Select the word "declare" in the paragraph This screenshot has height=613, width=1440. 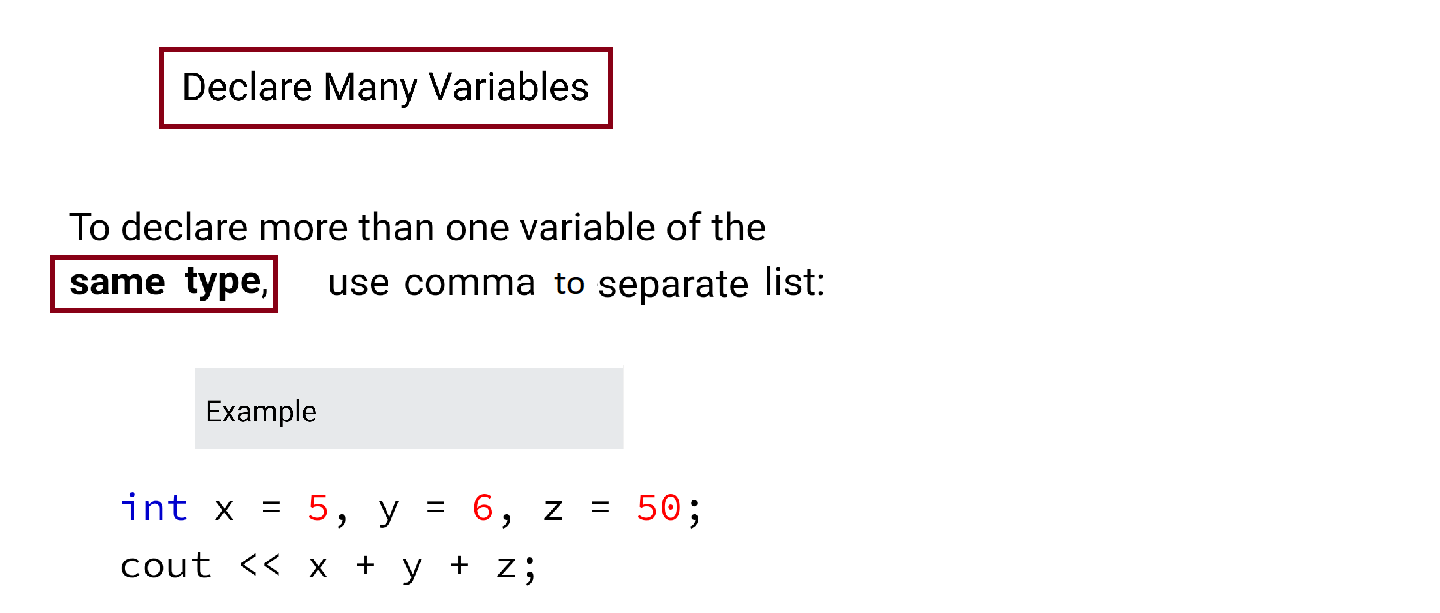point(185,228)
